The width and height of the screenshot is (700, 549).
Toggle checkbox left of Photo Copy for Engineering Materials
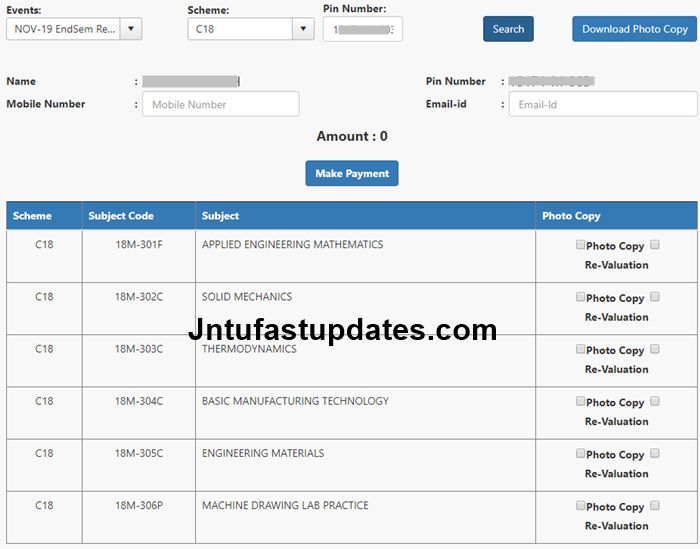580,453
